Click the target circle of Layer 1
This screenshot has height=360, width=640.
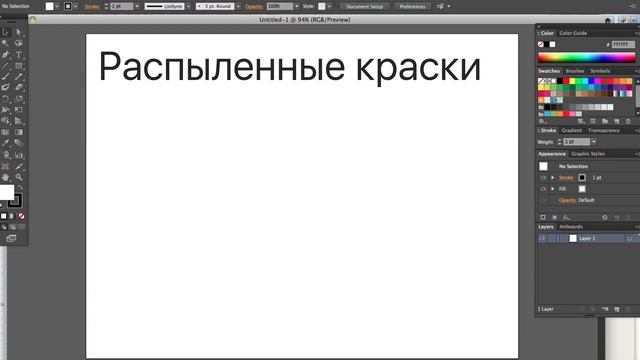pyautogui.click(x=629, y=238)
